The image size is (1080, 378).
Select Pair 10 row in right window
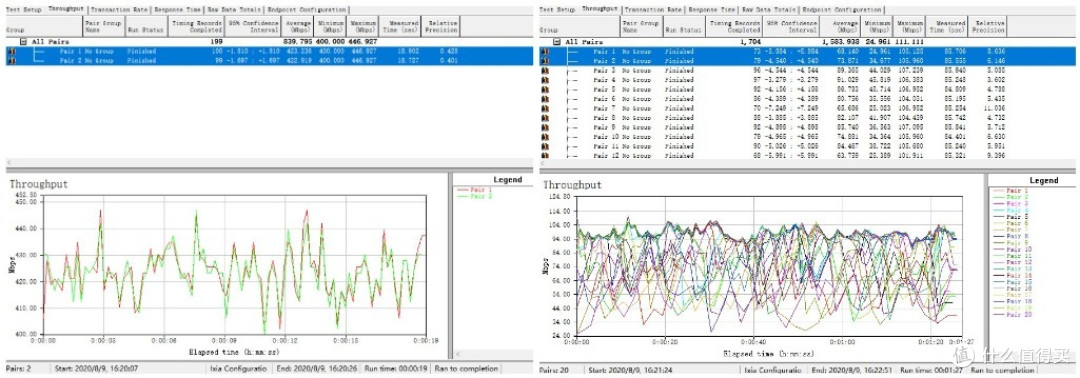pos(806,137)
